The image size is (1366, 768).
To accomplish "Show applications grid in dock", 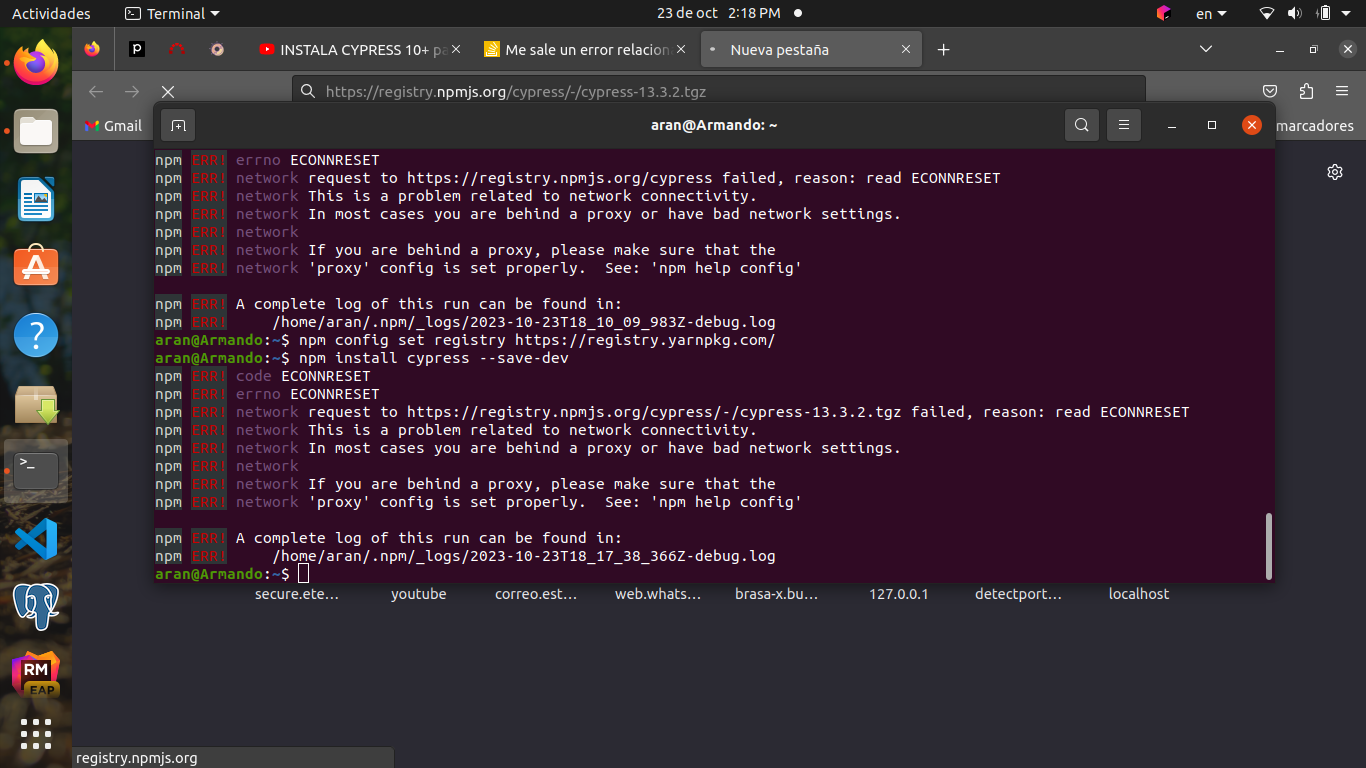I will coord(36,734).
